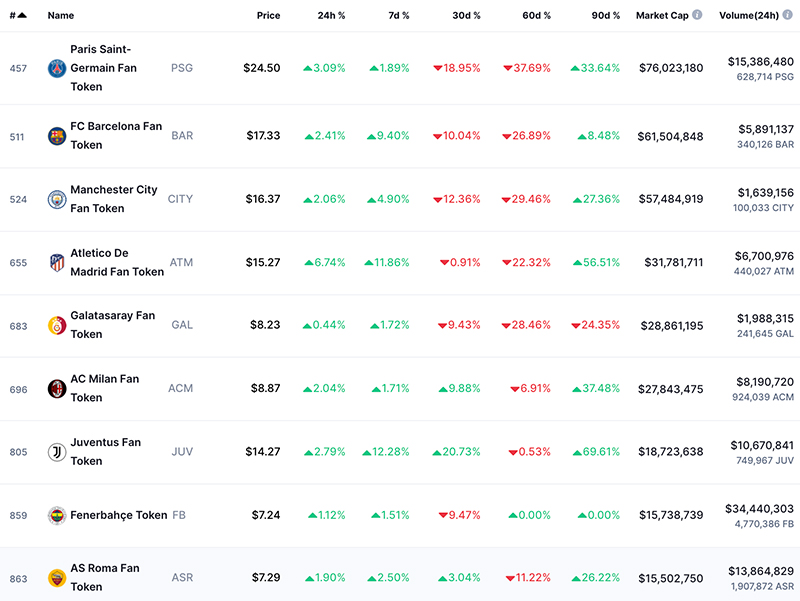This screenshot has height=601, width=800.
Task: Select the AS Roma Fan Token row
Action: pos(400,574)
